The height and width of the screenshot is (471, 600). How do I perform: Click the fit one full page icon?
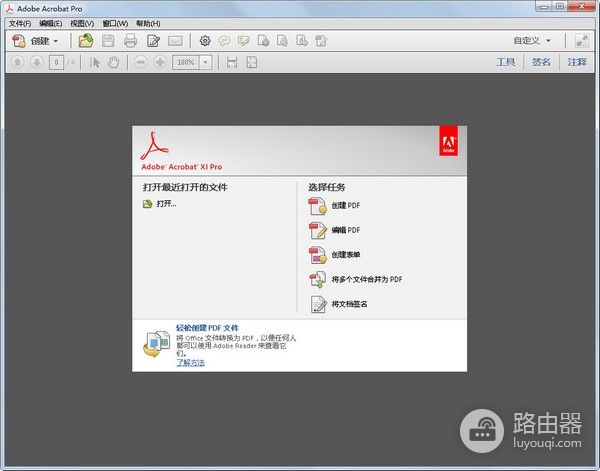(252, 62)
